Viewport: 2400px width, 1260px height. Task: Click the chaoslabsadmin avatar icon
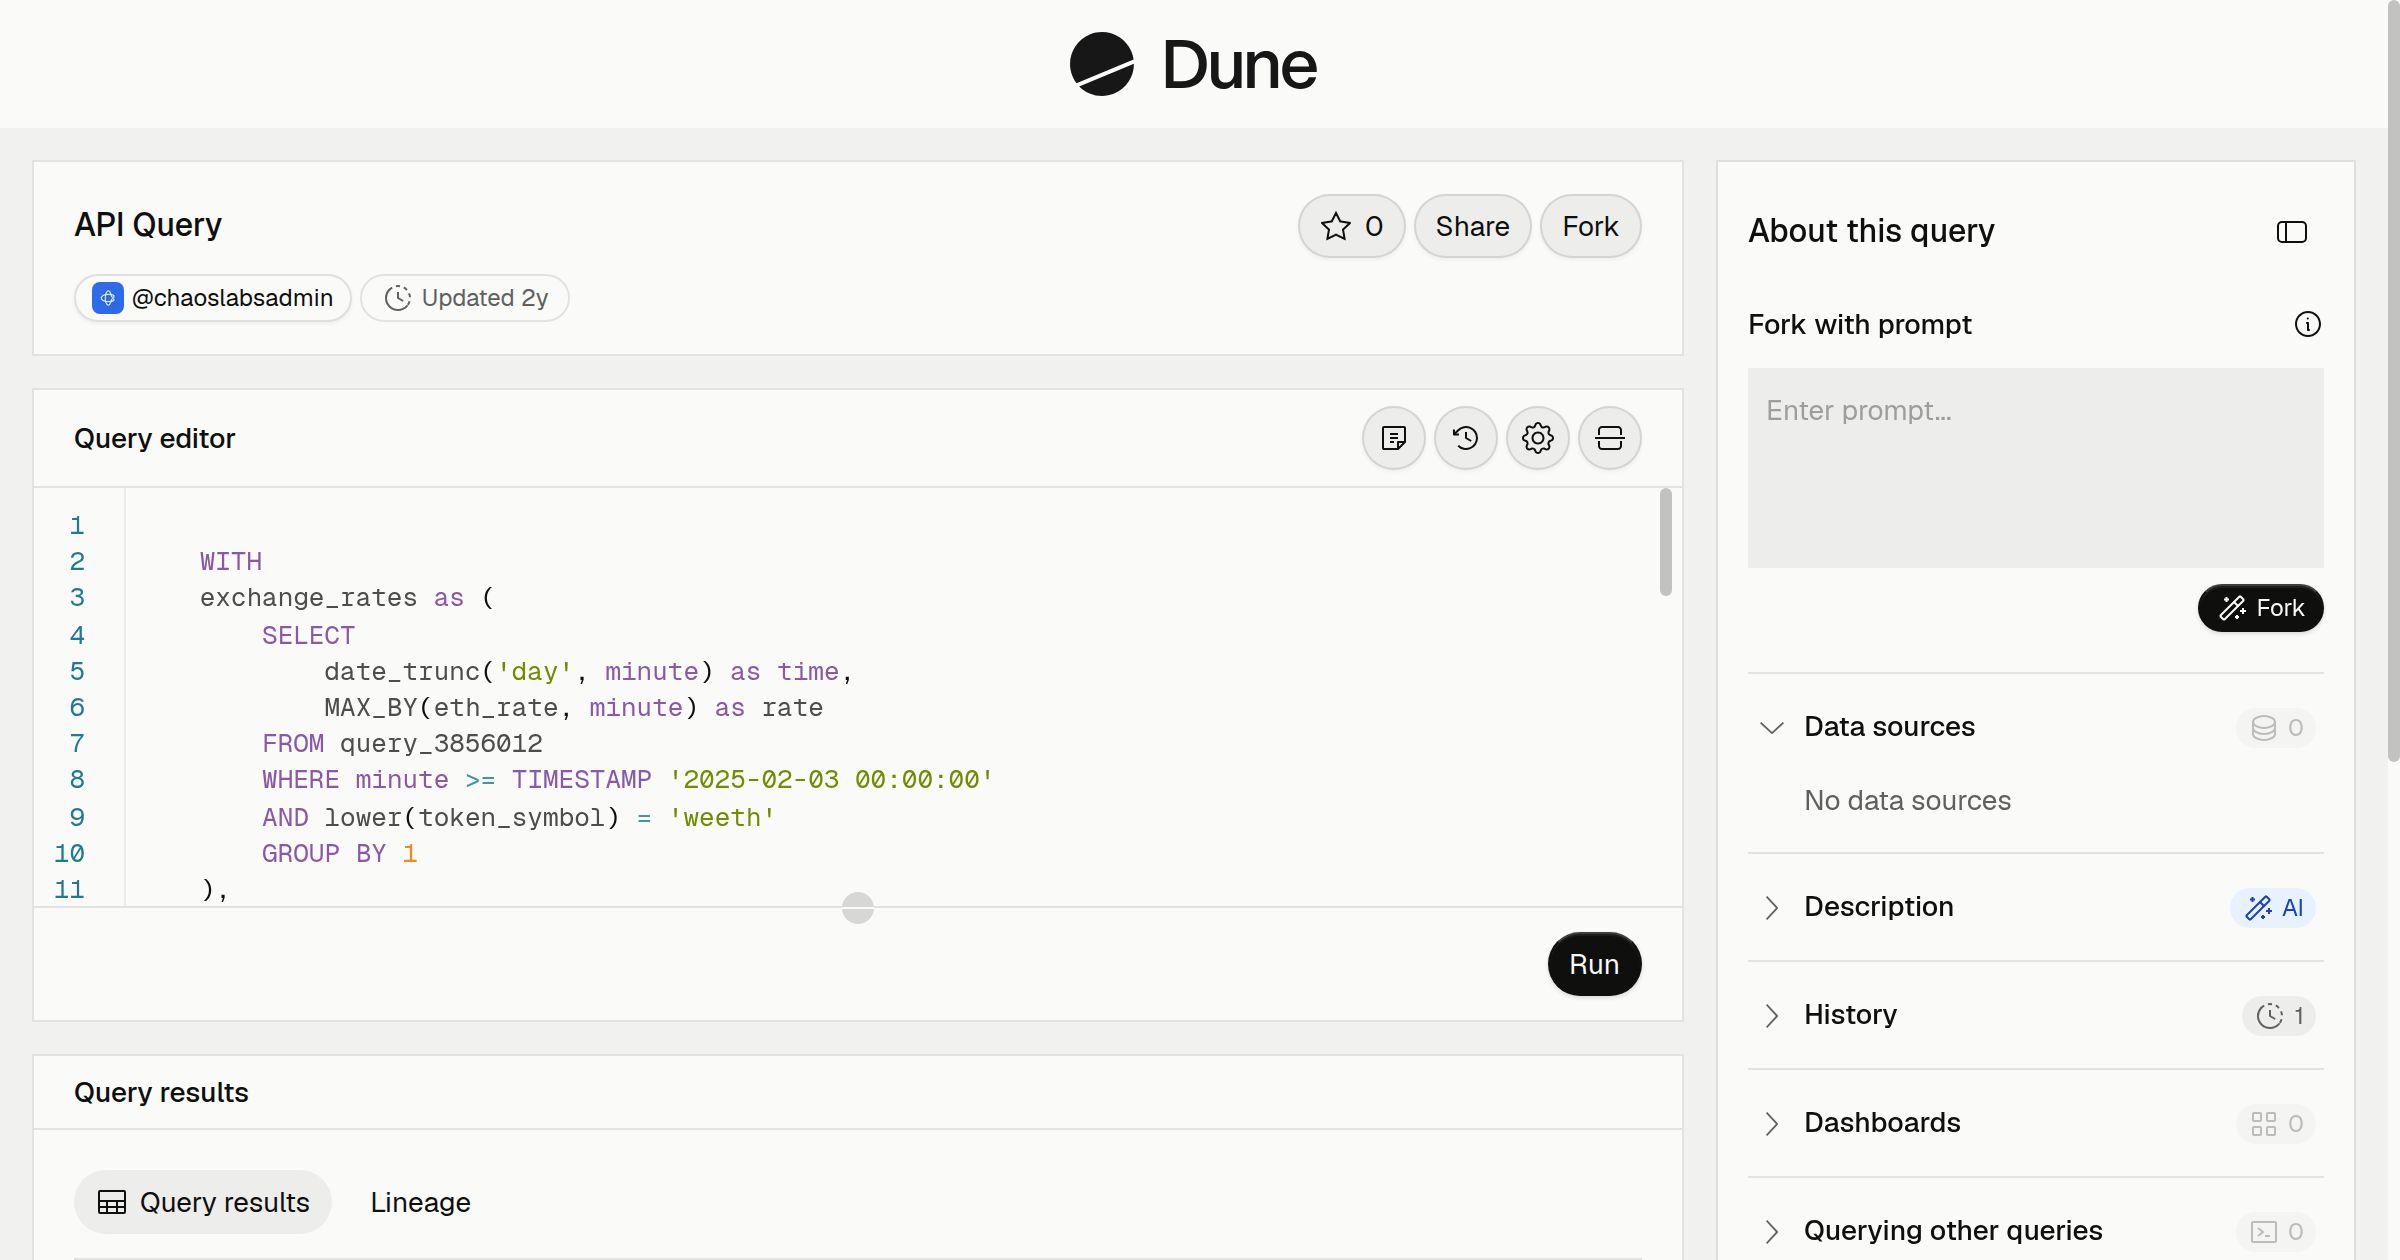(x=107, y=298)
